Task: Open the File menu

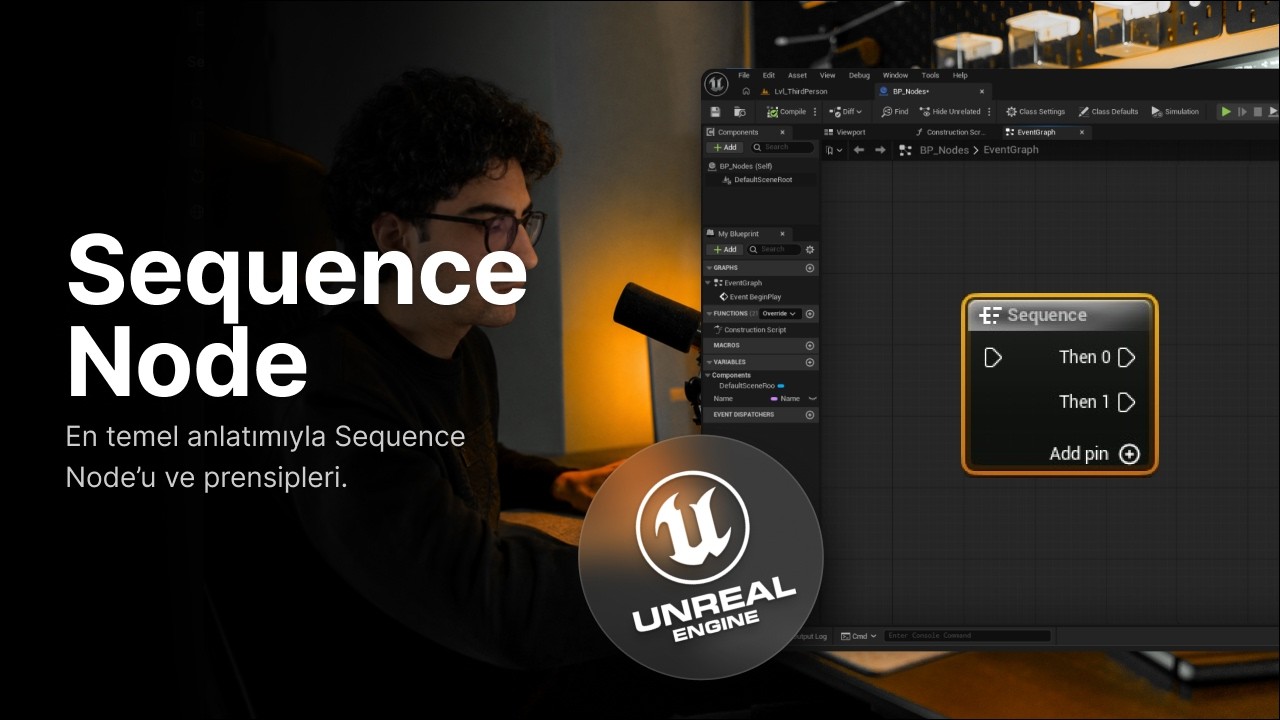Action: (x=744, y=75)
